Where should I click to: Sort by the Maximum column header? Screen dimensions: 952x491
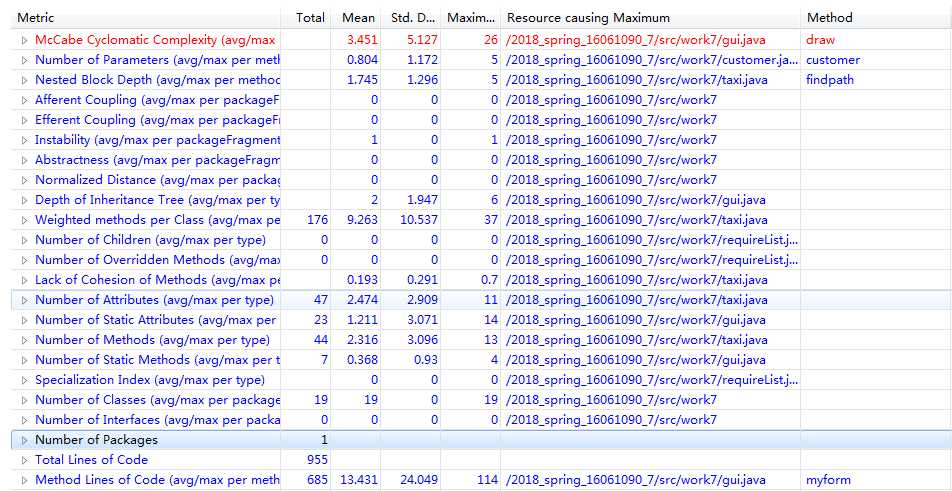pos(471,18)
